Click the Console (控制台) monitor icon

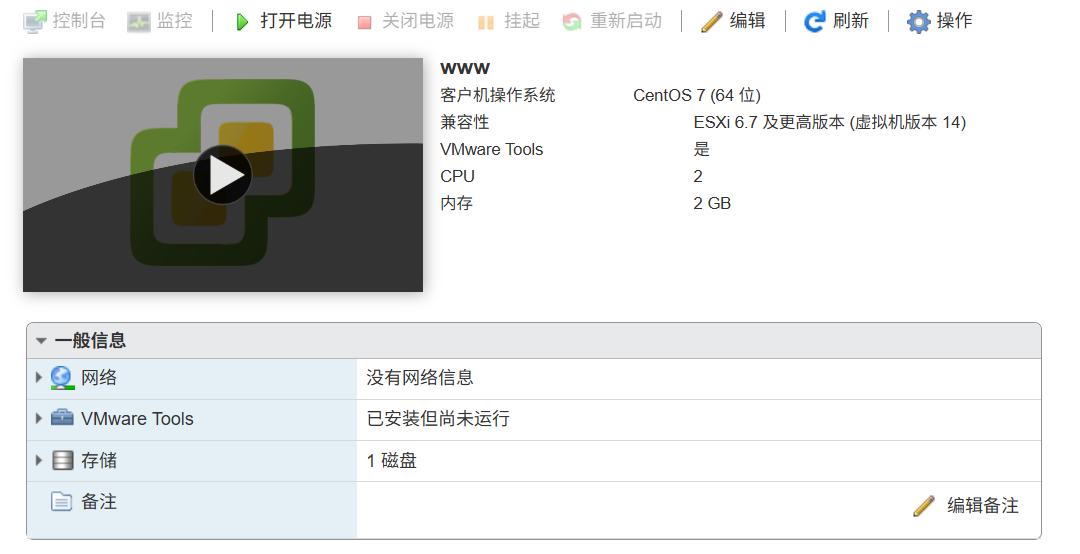(x=34, y=21)
